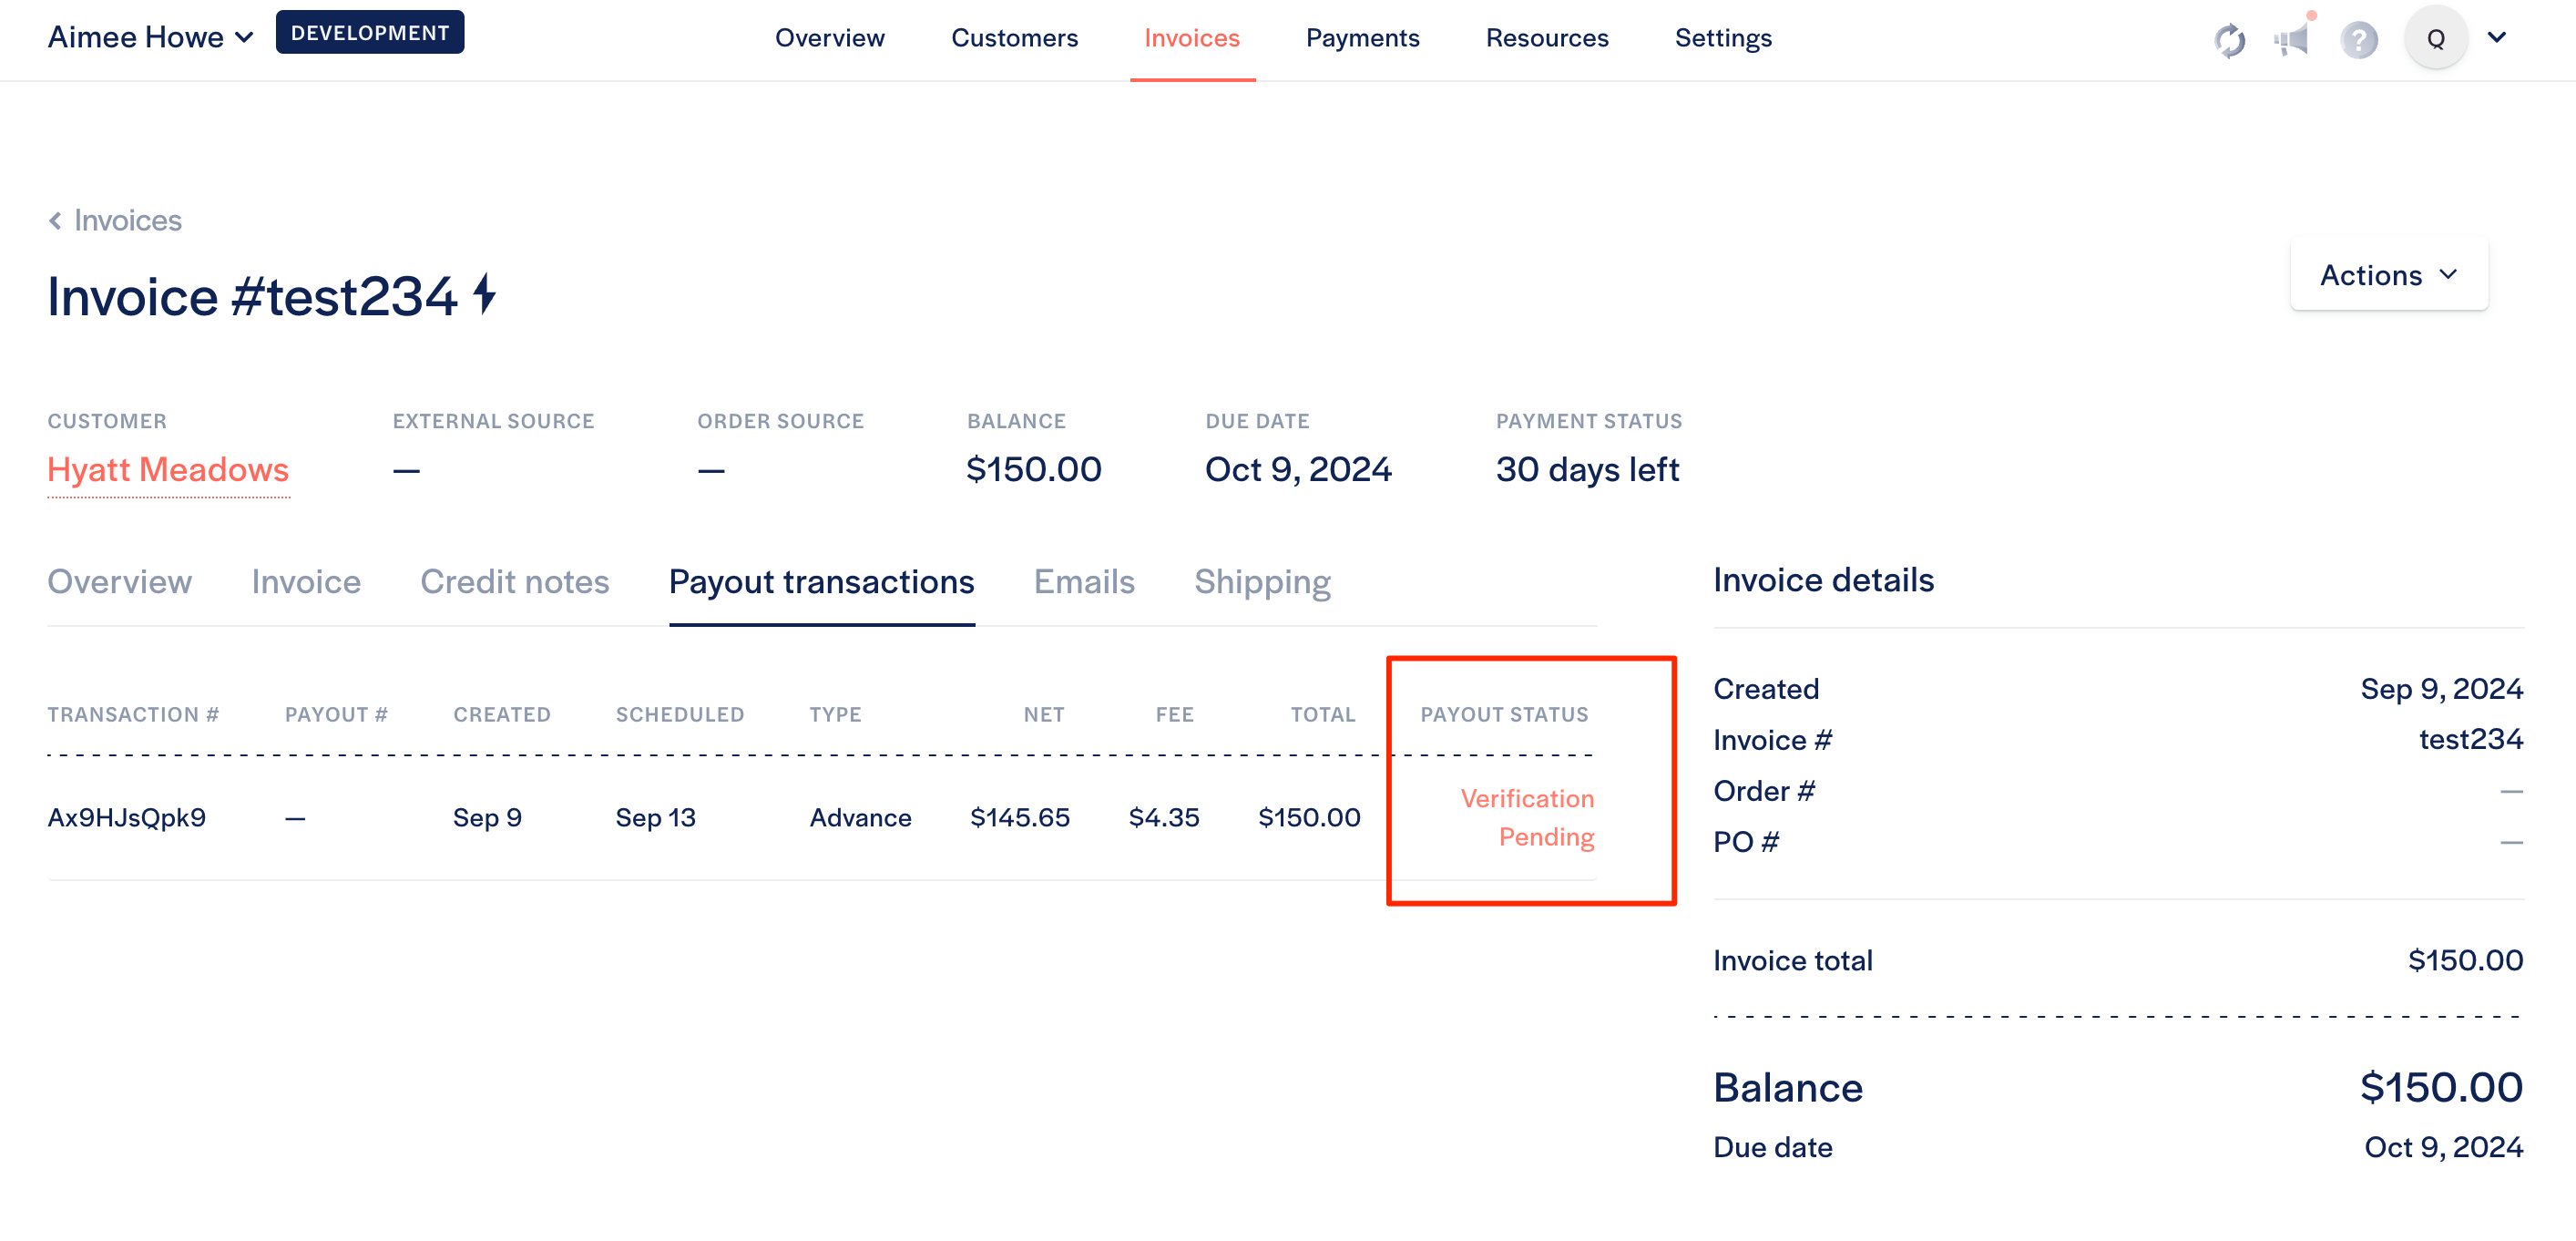Expand the profile menu chevron
Screen dimensions: 2576x1241
pyautogui.click(x=2497, y=37)
